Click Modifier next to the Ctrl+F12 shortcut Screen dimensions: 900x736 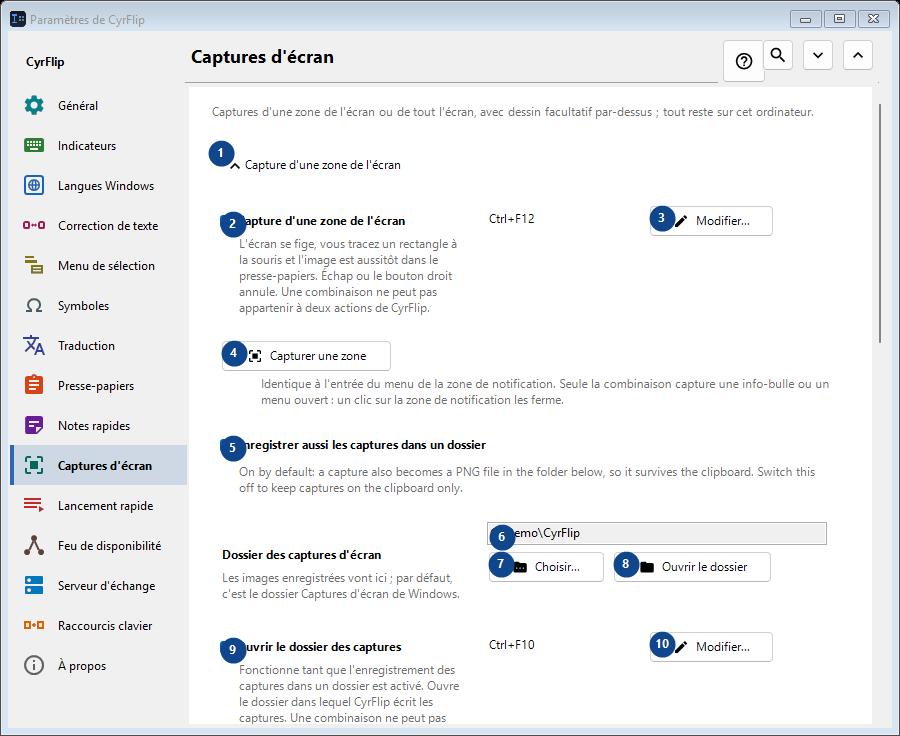[711, 221]
